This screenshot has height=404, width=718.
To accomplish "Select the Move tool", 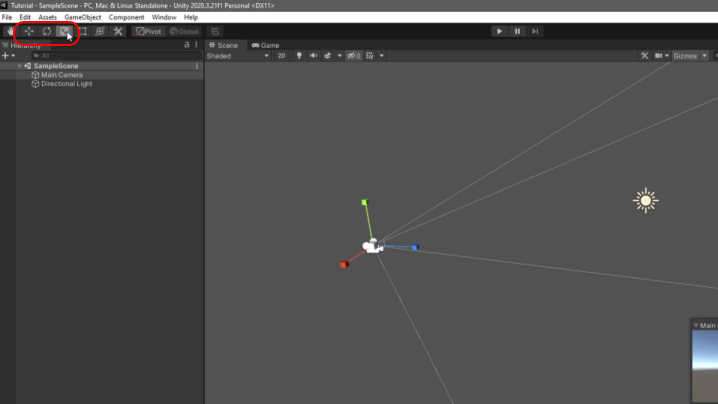I will coord(29,31).
